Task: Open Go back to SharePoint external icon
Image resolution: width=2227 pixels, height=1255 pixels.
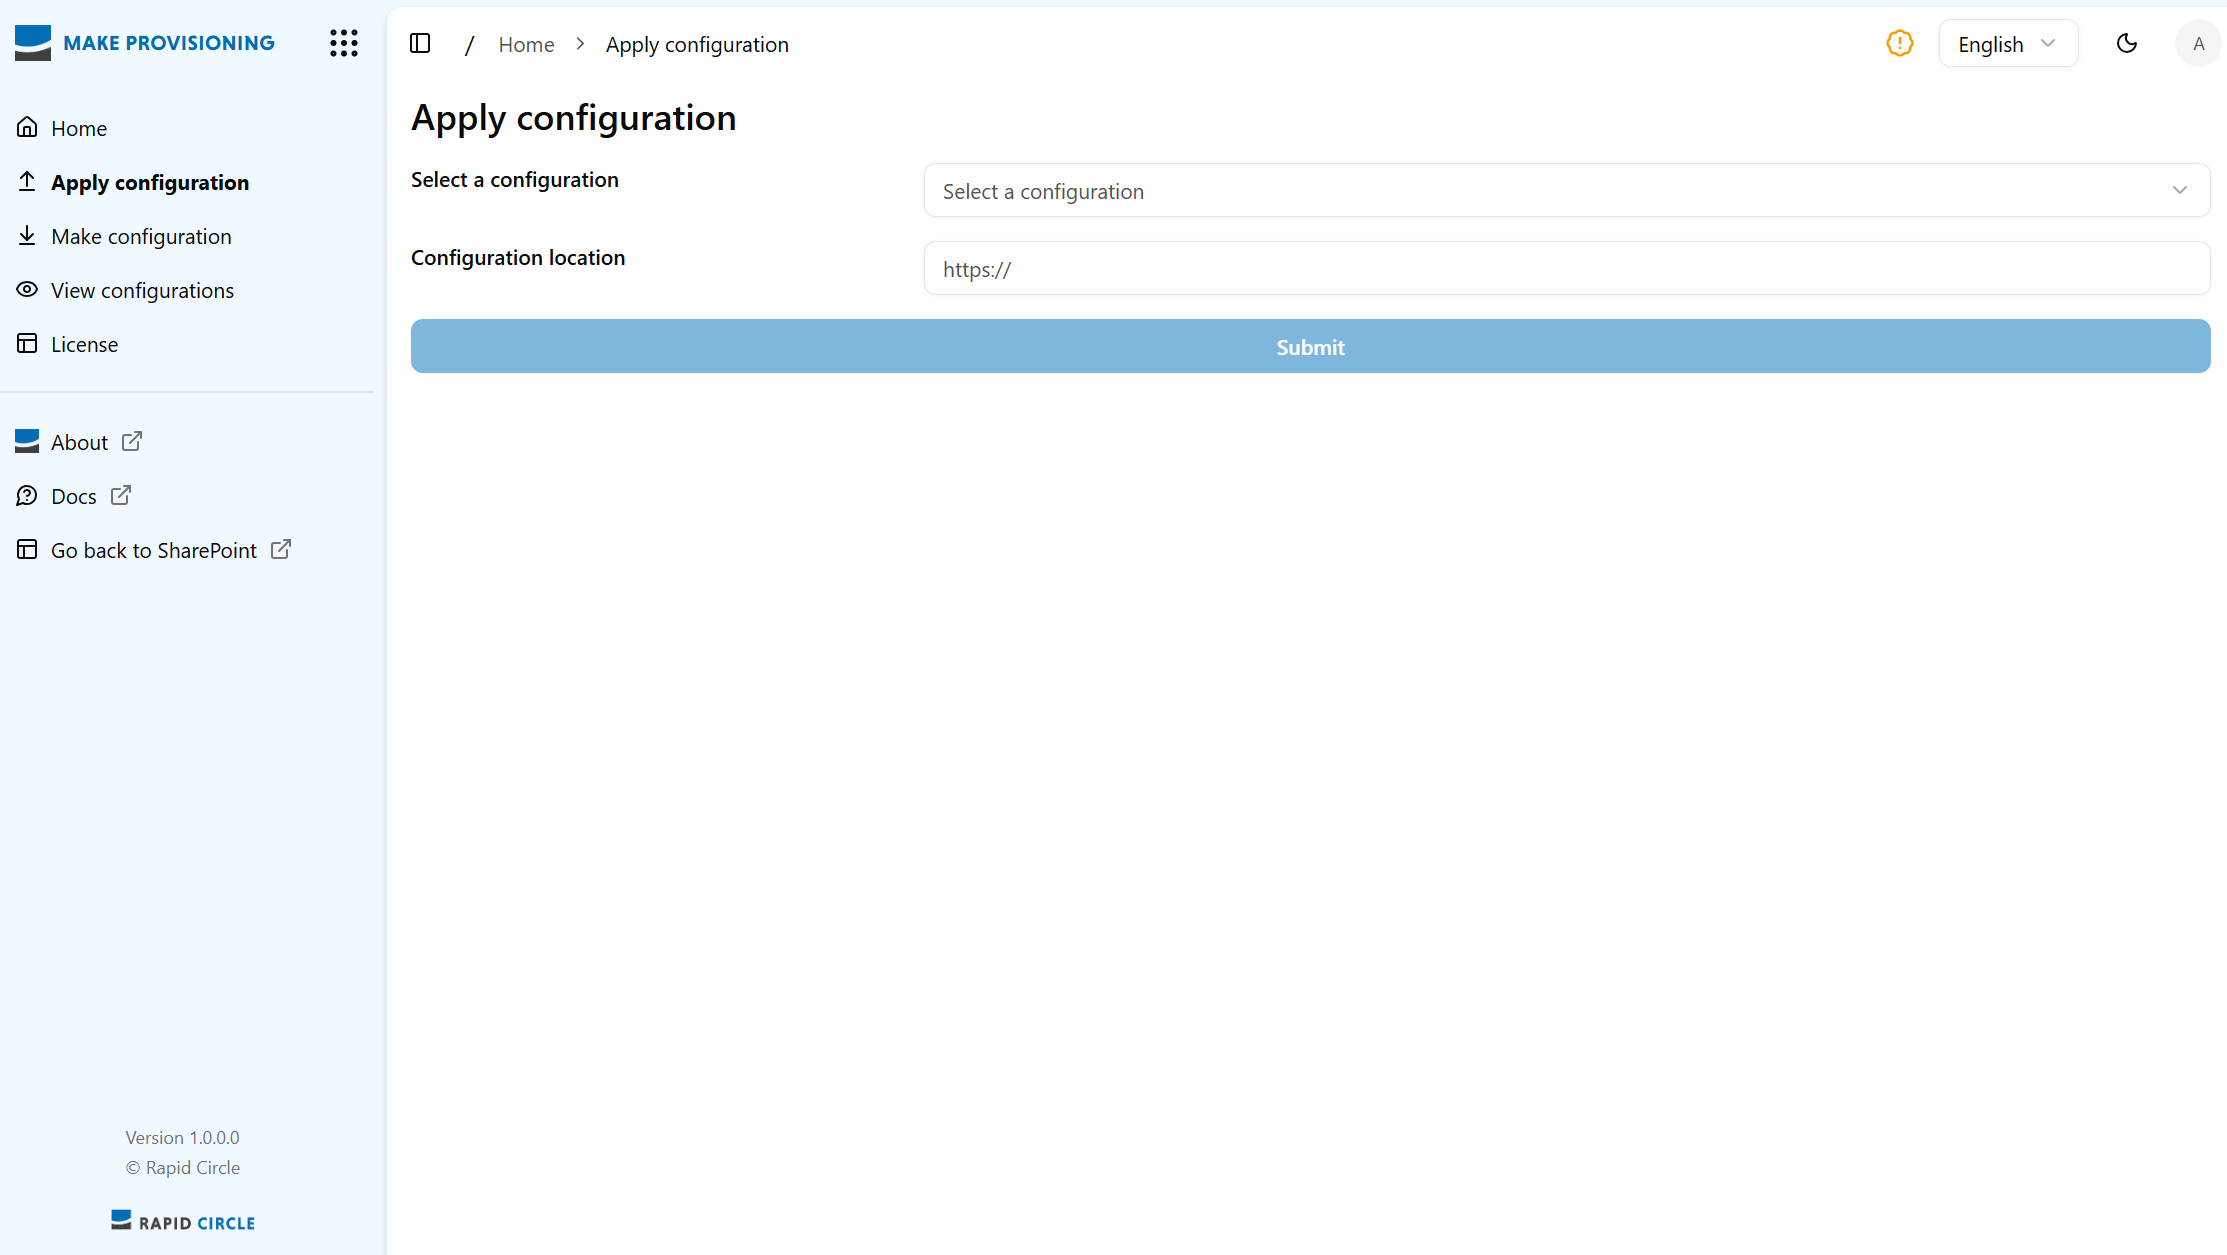Action: [281, 549]
